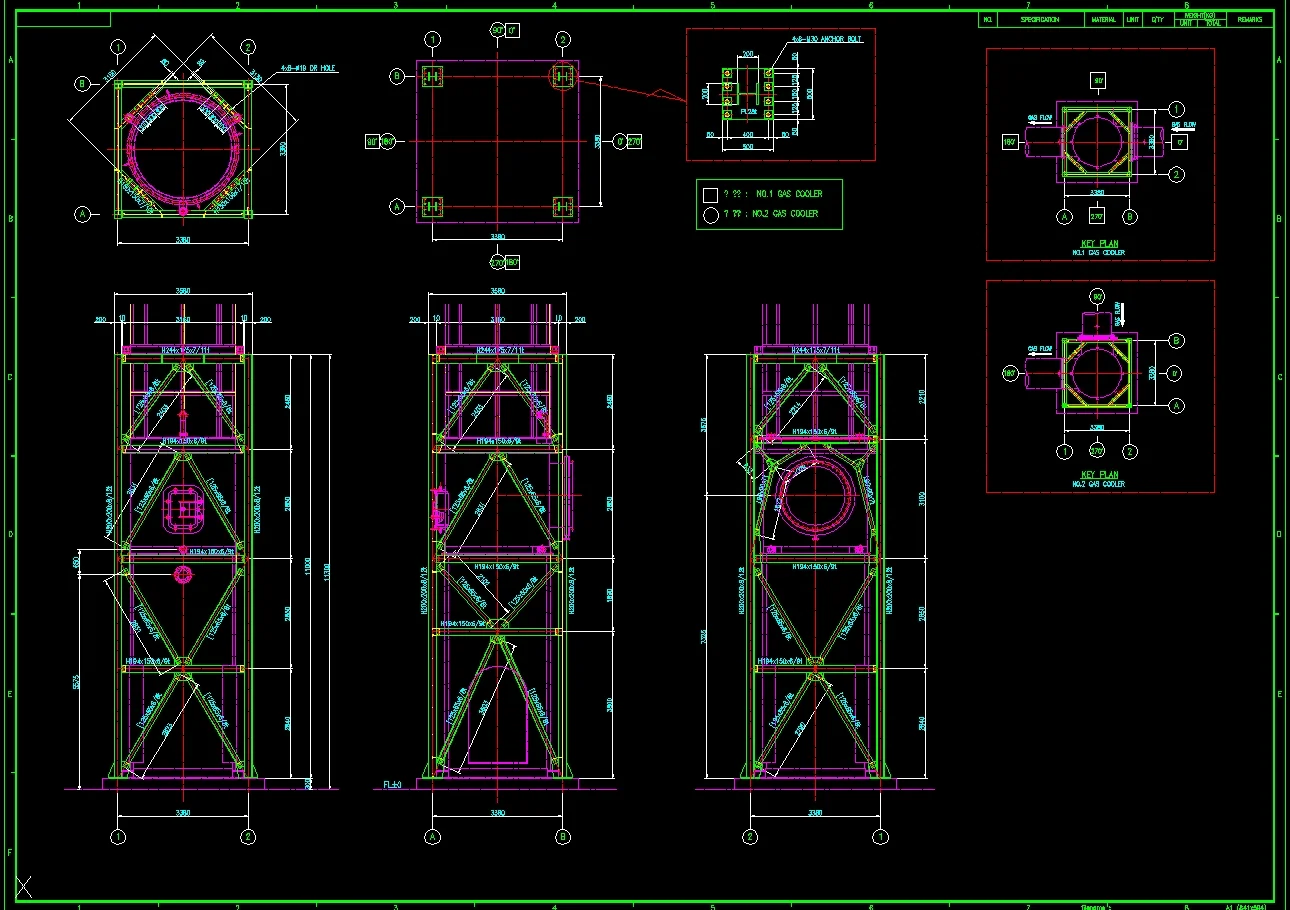Select the circle NO.2 GAS COOLER legend symbol

[710, 214]
